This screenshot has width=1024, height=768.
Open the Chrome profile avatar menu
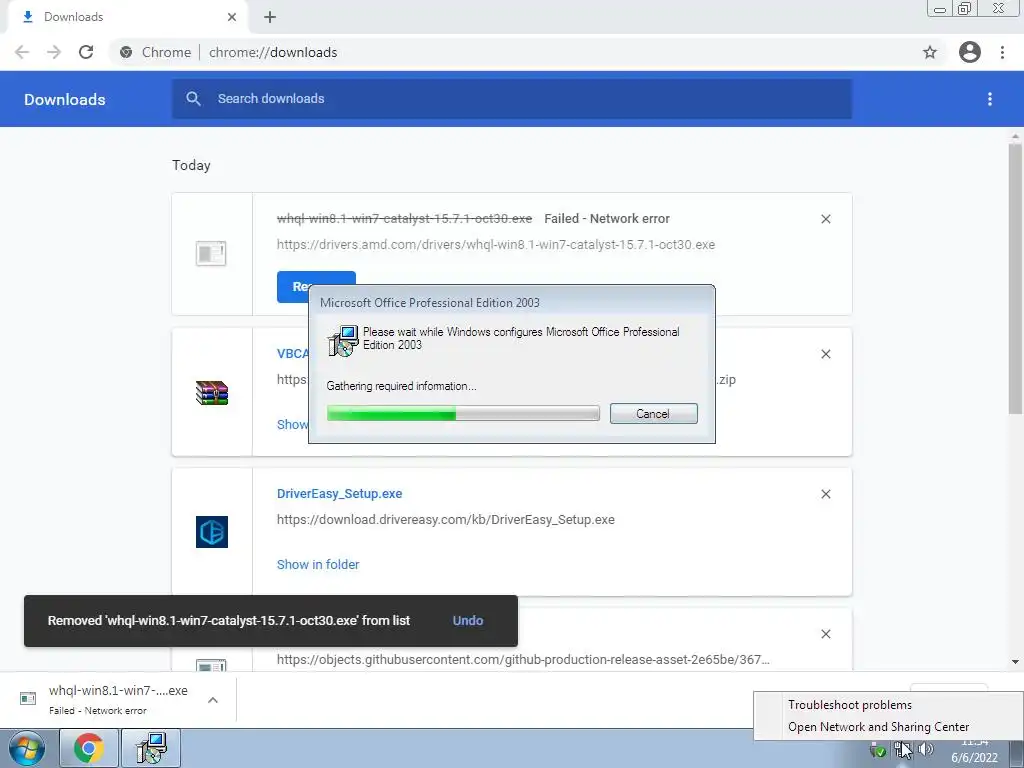[x=970, y=52]
